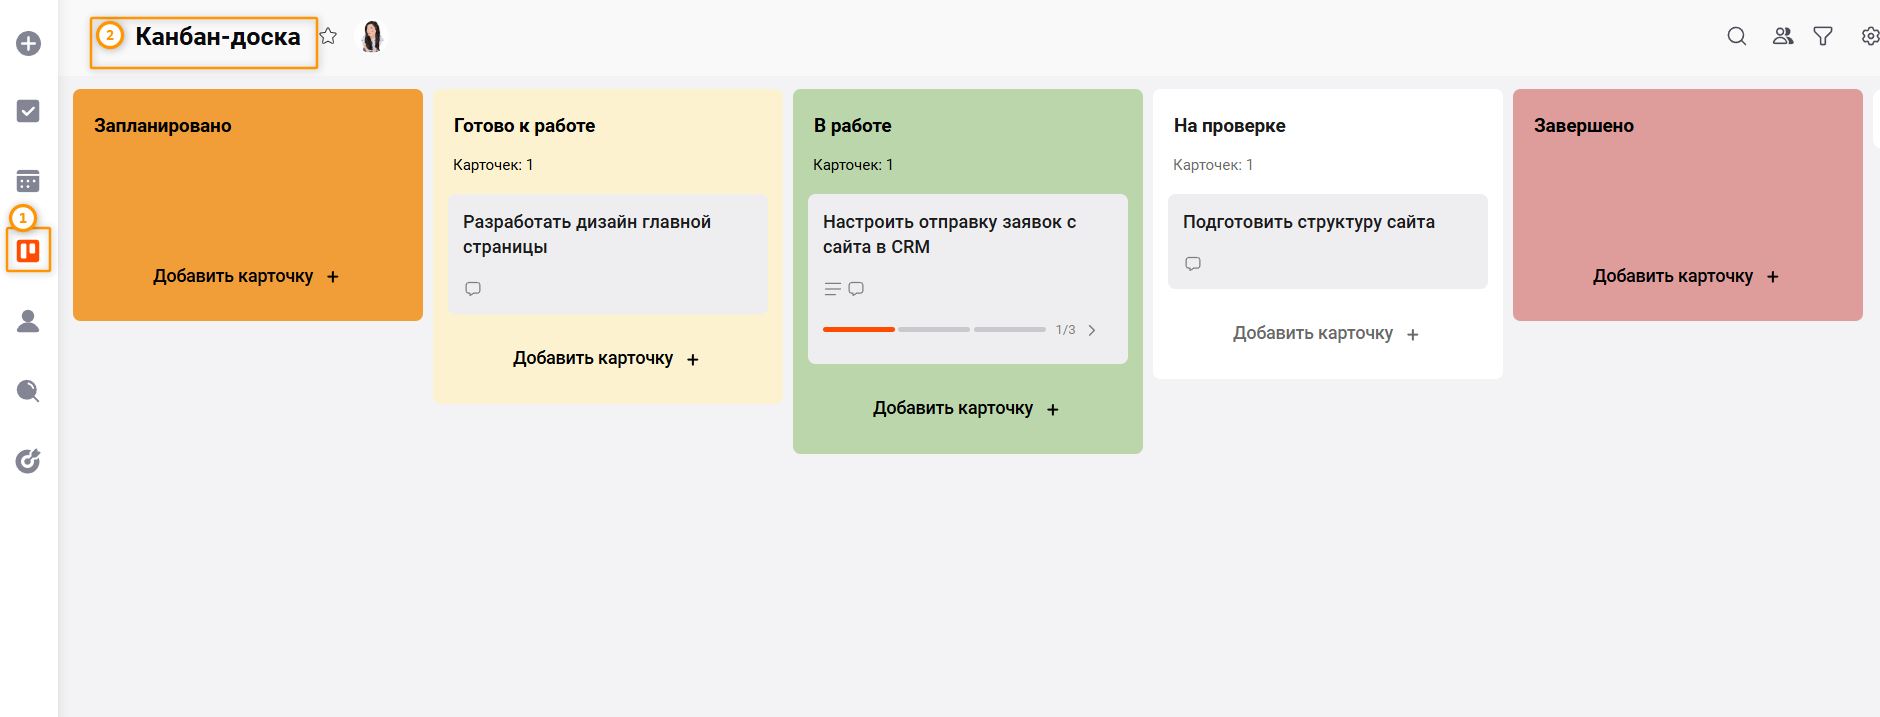
Task: Add a card to Завершено column
Action: [x=1686, y=276]
